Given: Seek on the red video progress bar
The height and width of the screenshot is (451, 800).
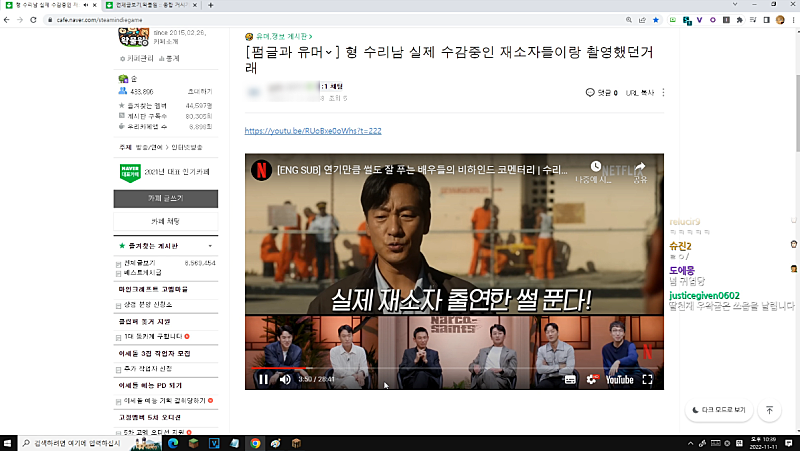Looking at the screenshot, I should (454, 368).
